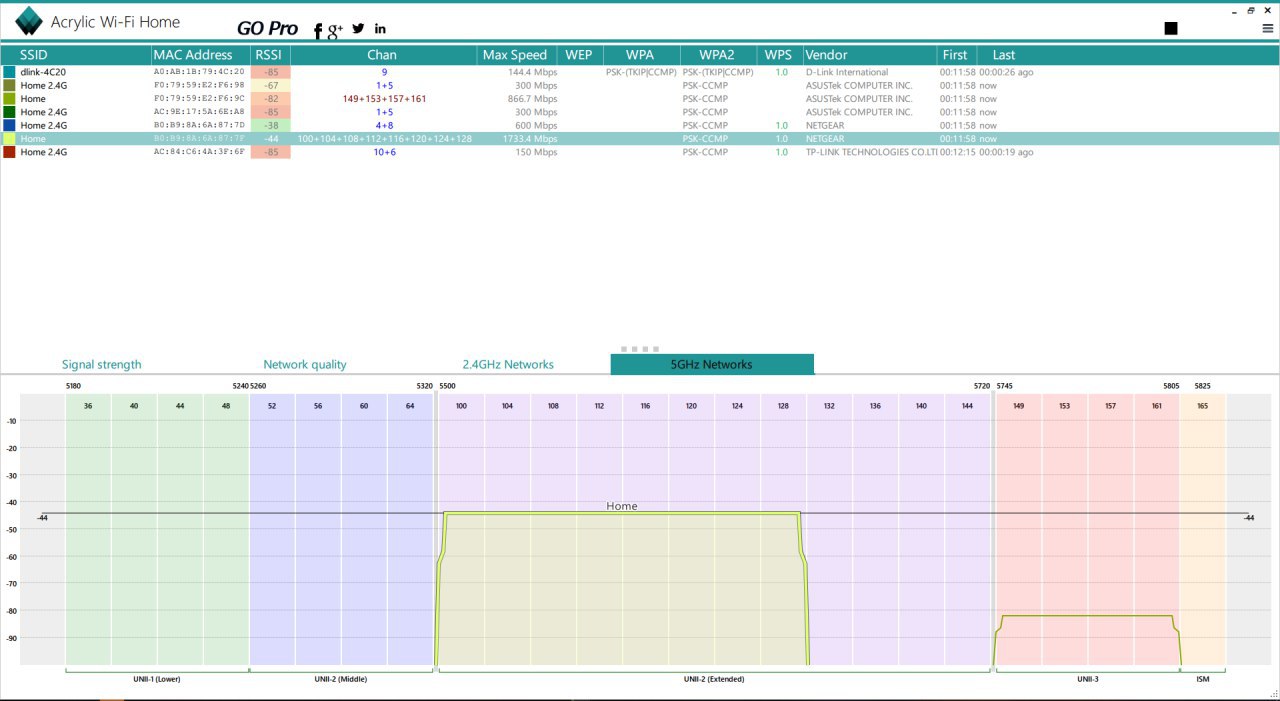Open the Facebook social link icon
The width and height of the screenshot is (1280, 701).
tap(318, 31)
